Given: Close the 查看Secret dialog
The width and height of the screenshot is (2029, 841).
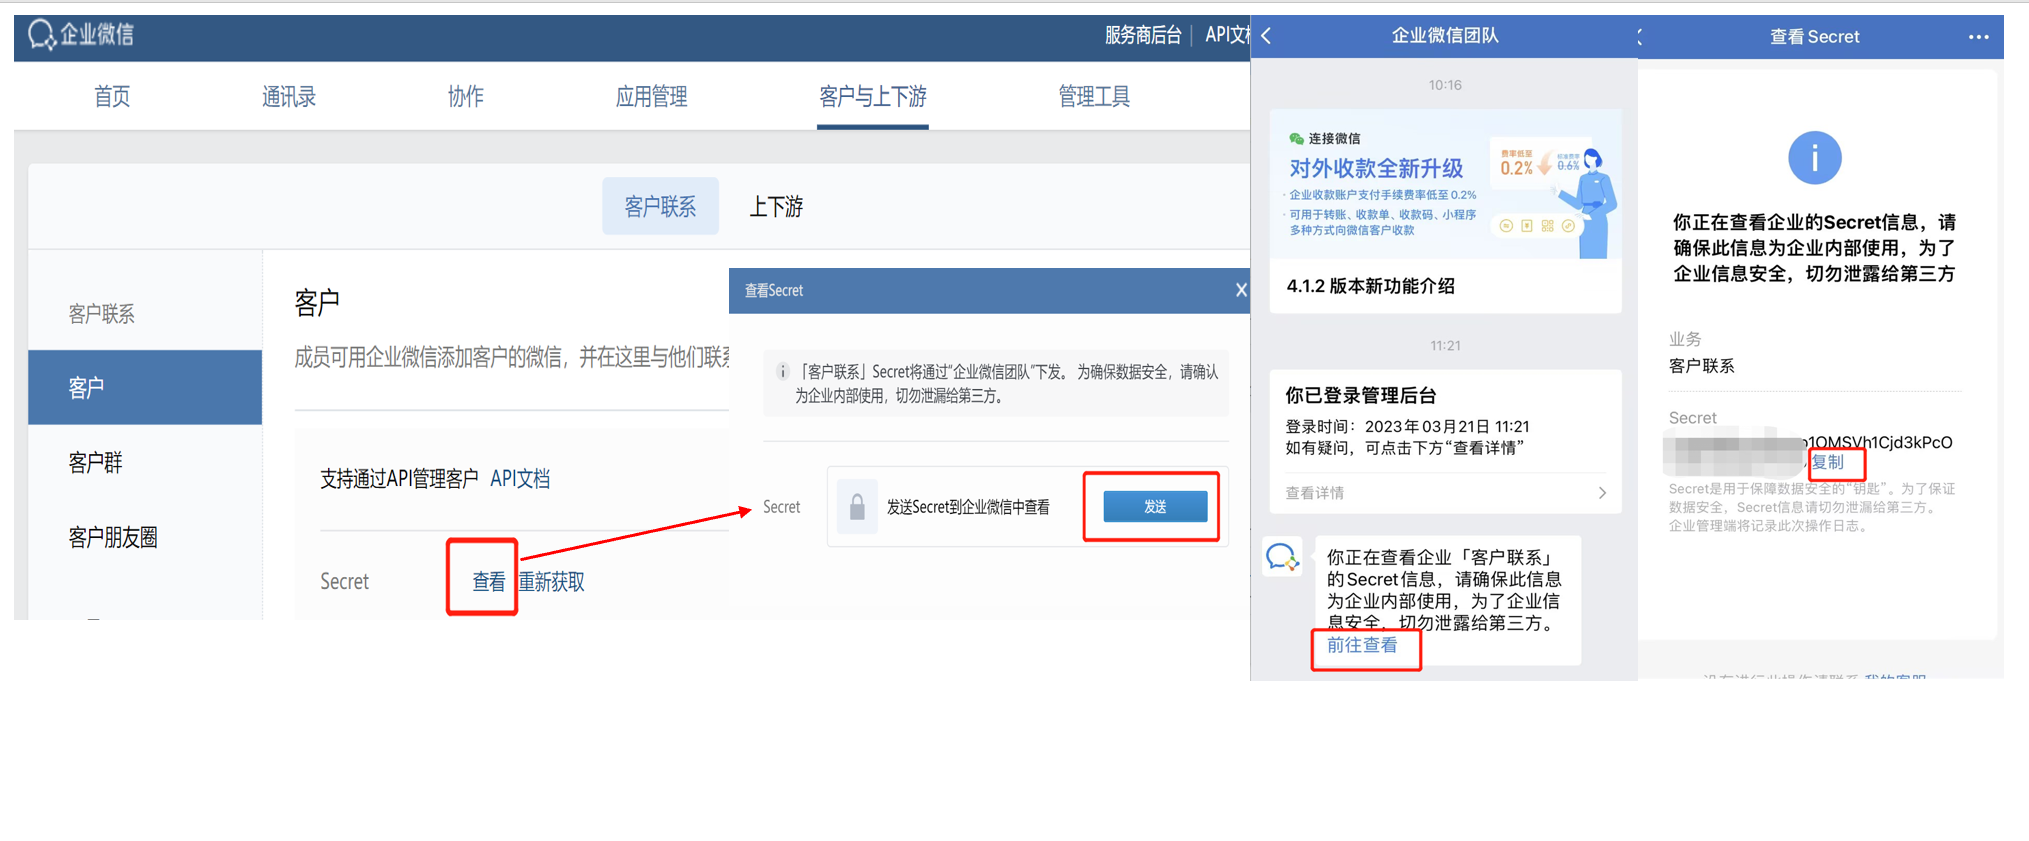Looking at the screenshot, I should click(1240, 290).
